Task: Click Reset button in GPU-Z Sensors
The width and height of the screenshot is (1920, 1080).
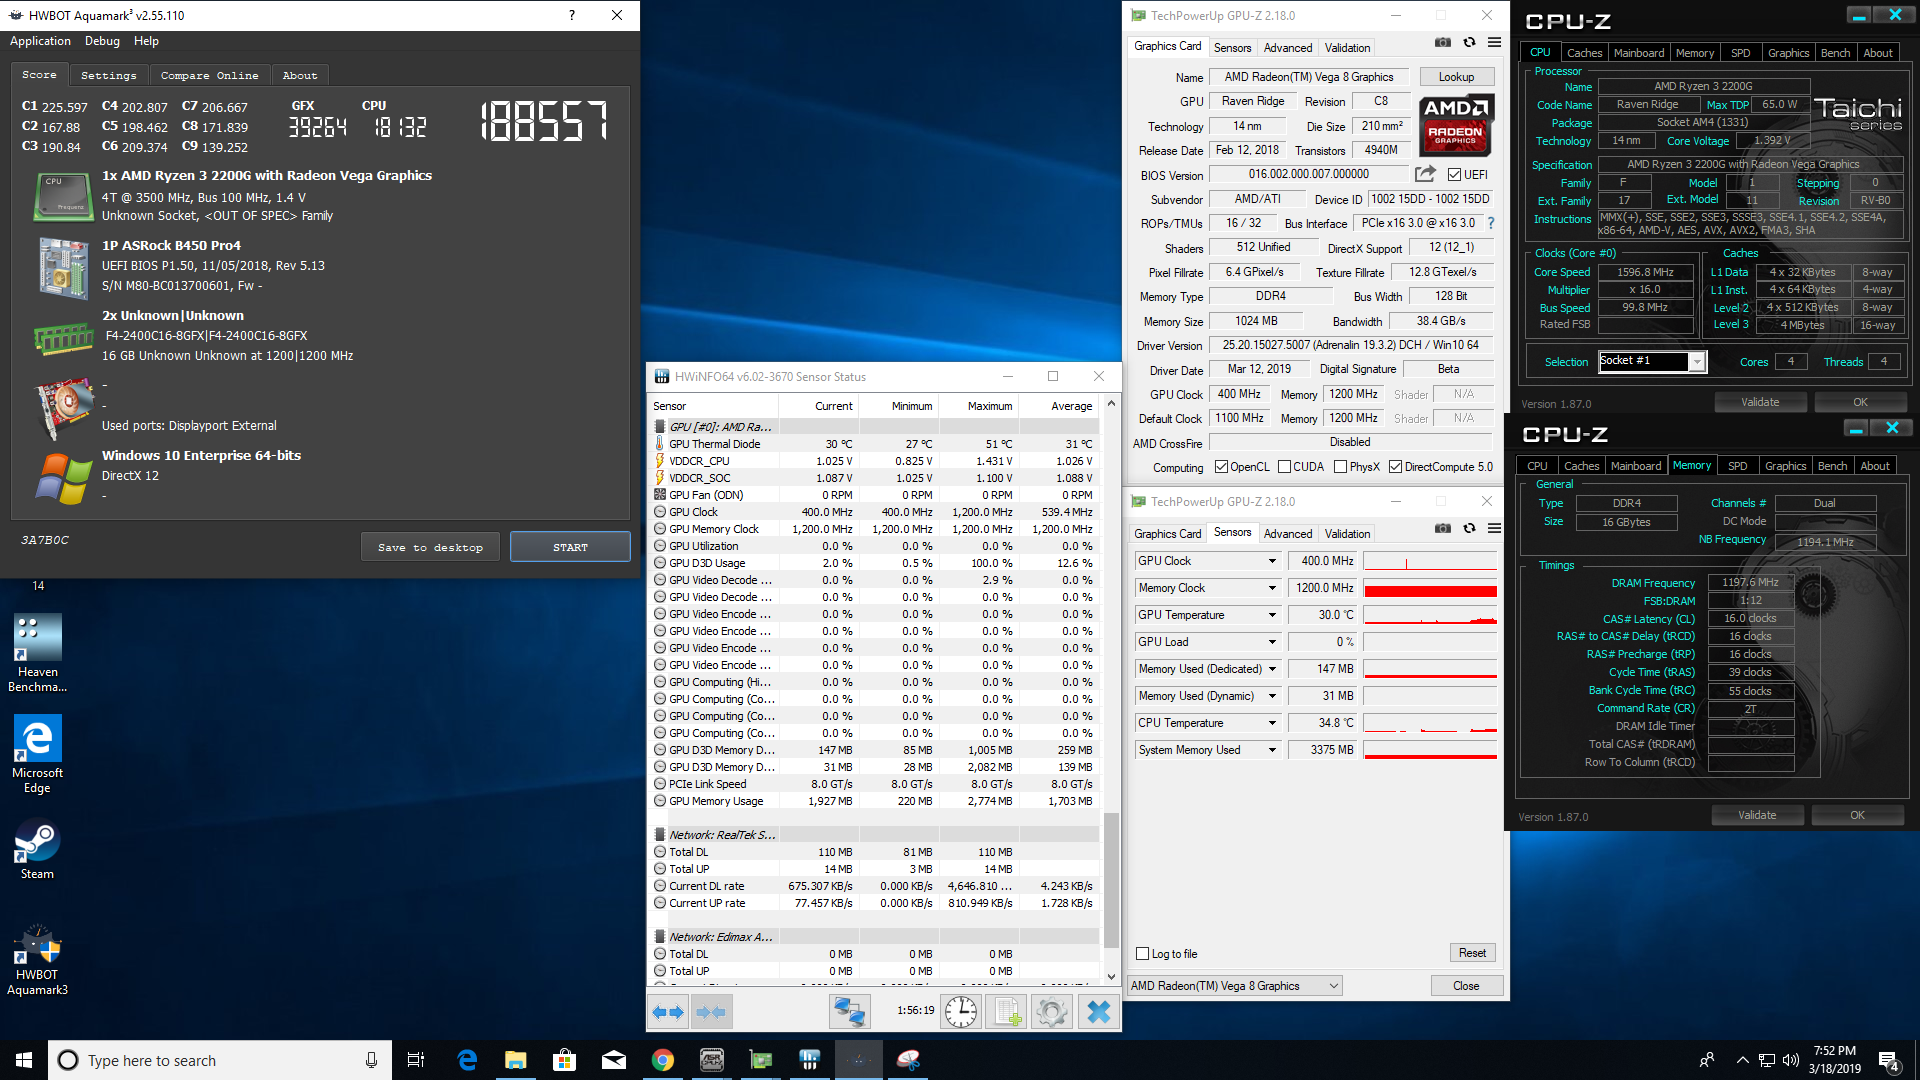Action: click(1472, 953)
